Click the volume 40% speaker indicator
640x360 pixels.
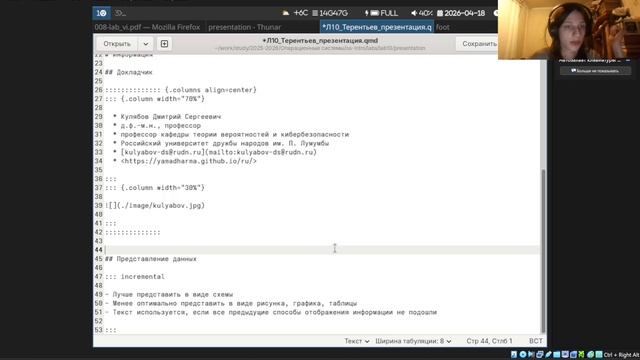[x=422, y=13]
